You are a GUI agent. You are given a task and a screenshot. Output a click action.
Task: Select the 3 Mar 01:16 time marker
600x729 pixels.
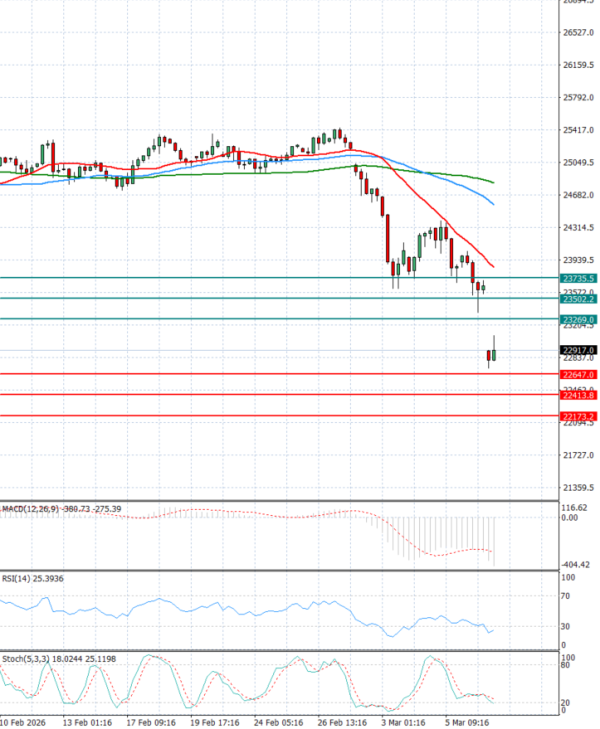pos(405,721)
